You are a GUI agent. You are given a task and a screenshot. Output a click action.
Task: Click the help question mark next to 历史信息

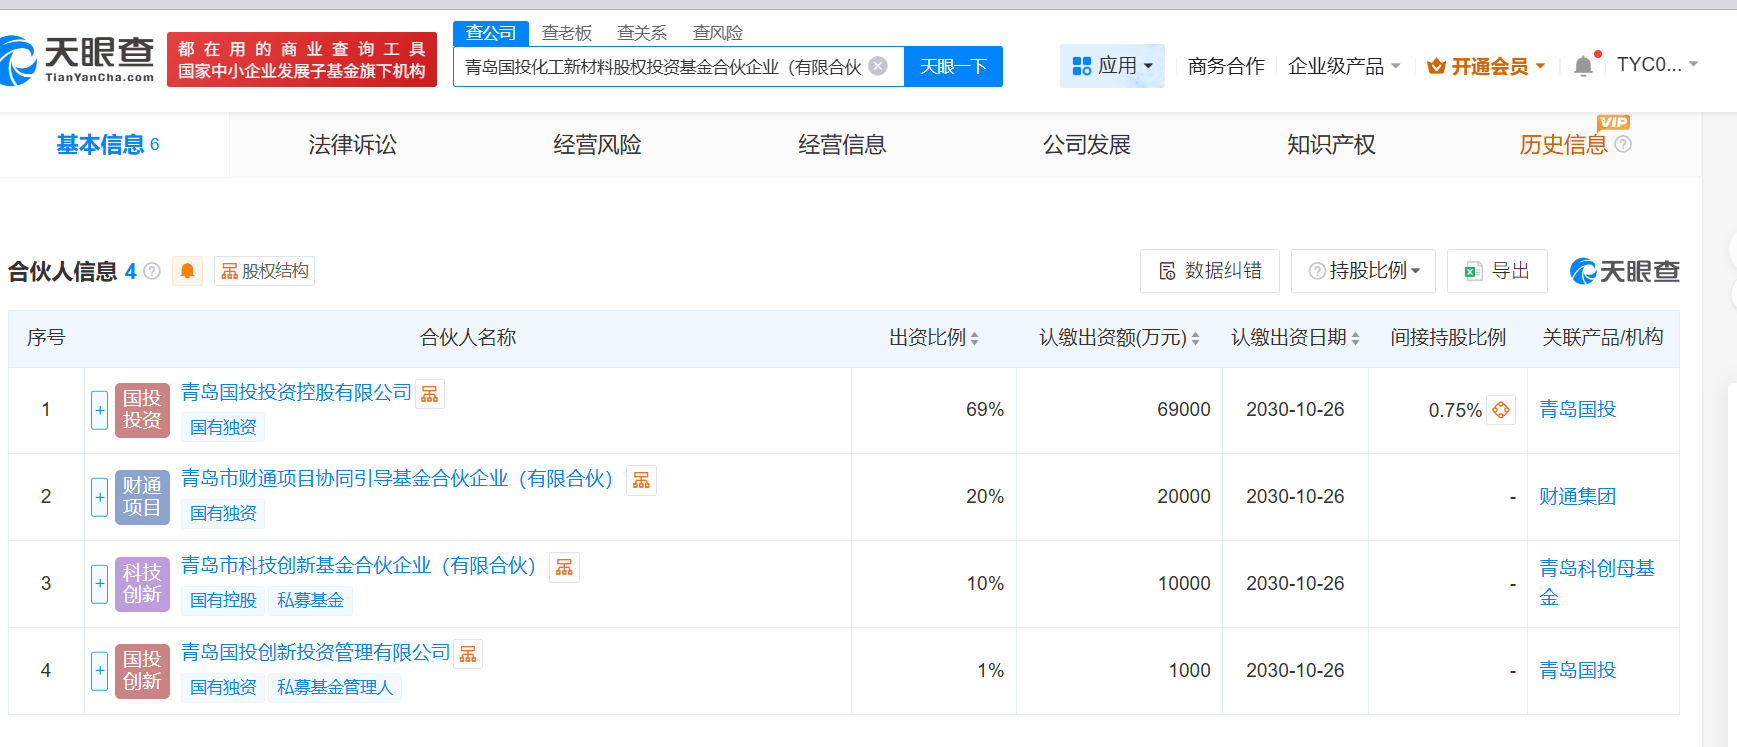coord(1623,144)
